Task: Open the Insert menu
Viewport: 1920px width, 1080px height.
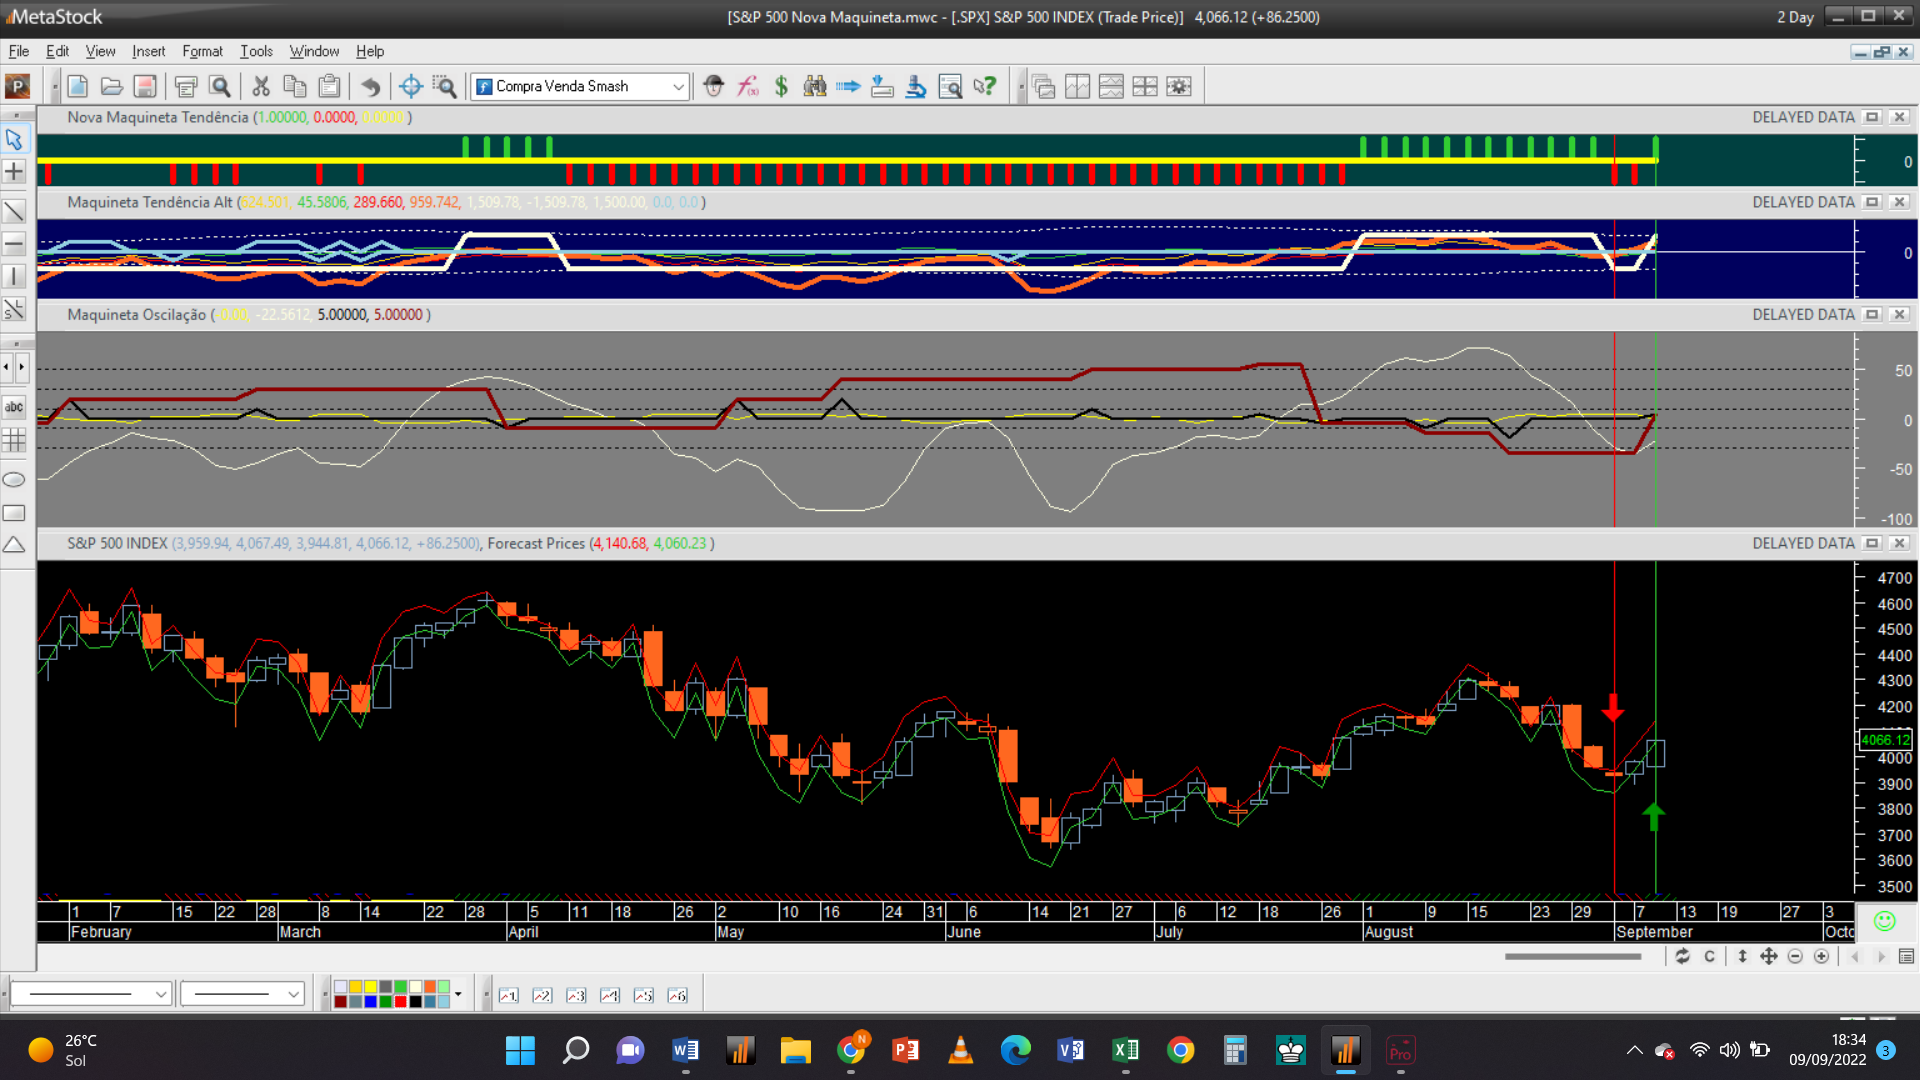Action: [x=148, y=51]
